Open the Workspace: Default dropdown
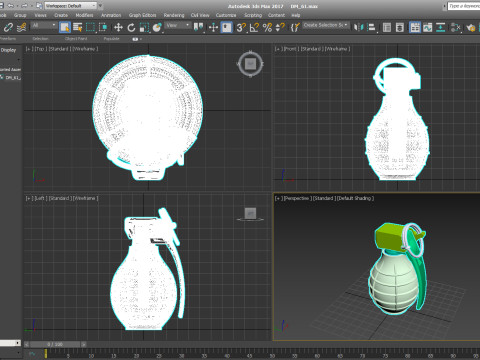The image size is (480, 360). [x=70, y=6]
